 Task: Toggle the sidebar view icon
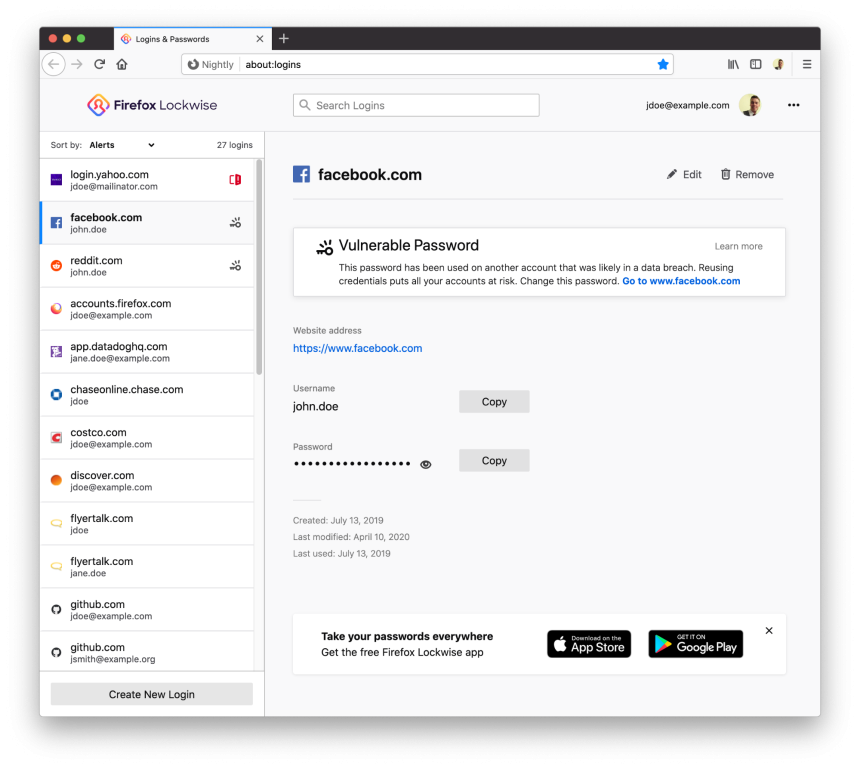(755, 64)
